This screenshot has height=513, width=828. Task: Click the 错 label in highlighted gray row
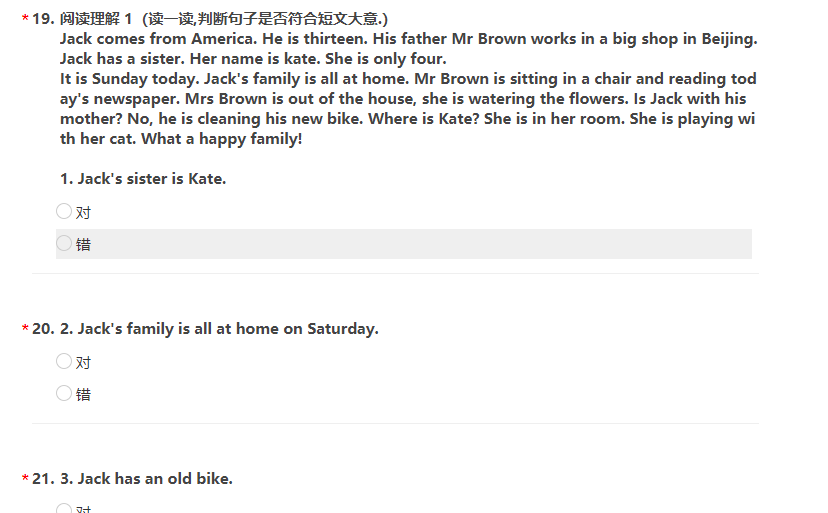[83, 244]
